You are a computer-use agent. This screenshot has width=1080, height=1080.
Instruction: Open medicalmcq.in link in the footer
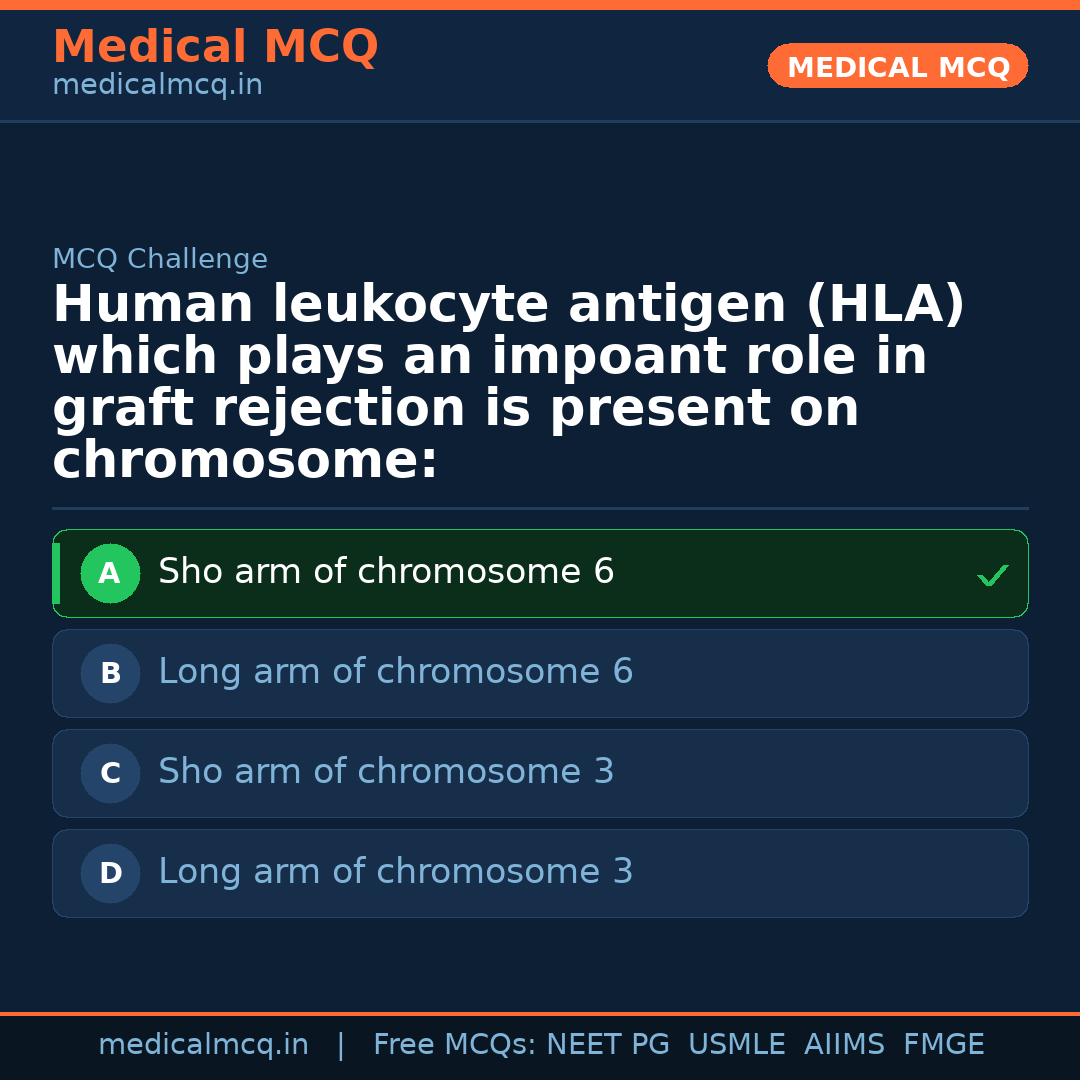pyautogui.click(x=203, y=1045)
